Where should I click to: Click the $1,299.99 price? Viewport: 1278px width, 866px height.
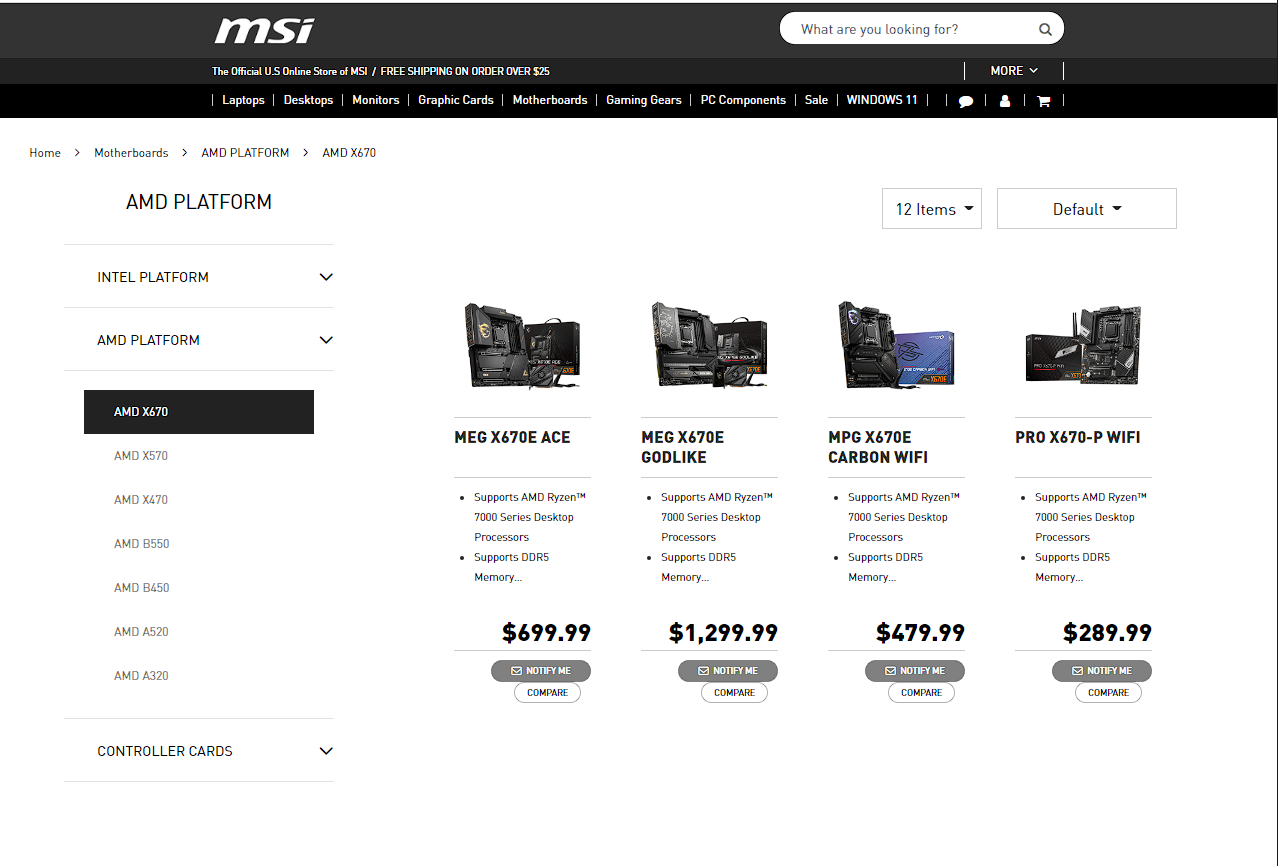723,633
